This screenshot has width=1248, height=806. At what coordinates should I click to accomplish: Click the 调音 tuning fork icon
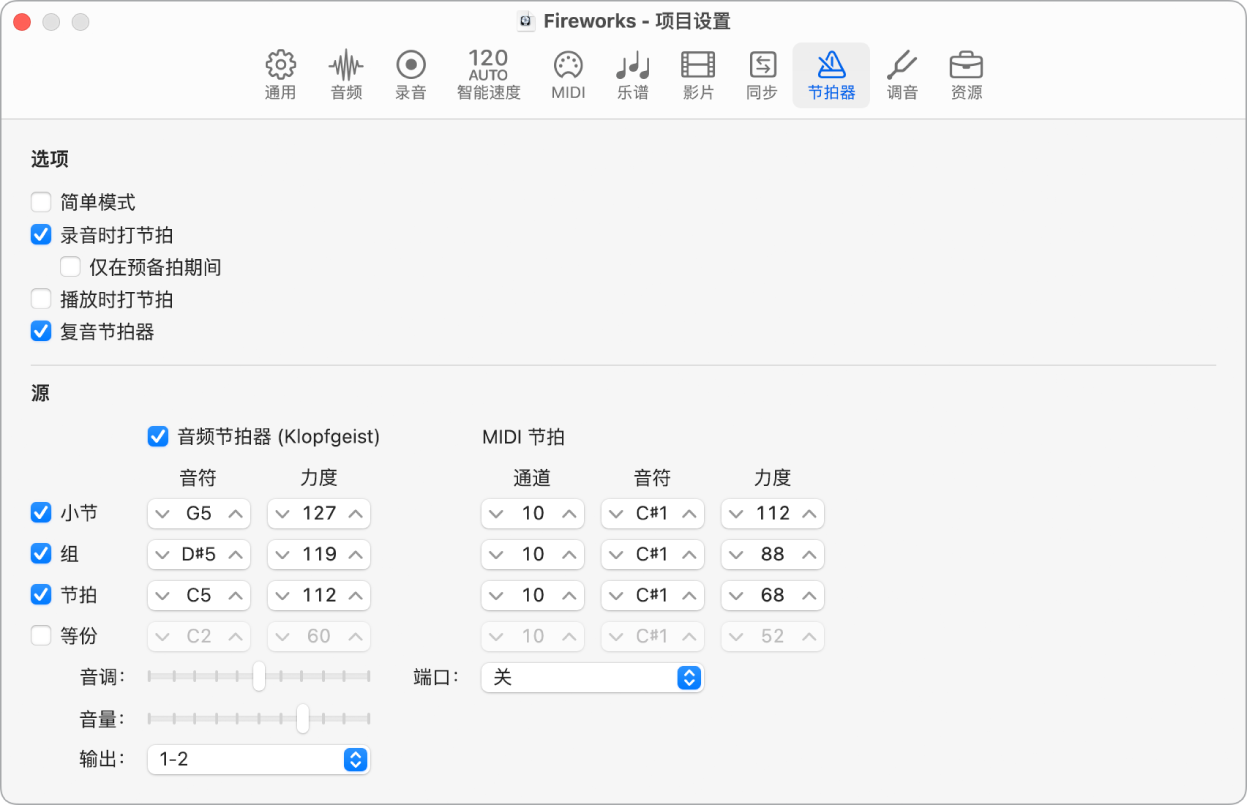click(x=902, y=66)
